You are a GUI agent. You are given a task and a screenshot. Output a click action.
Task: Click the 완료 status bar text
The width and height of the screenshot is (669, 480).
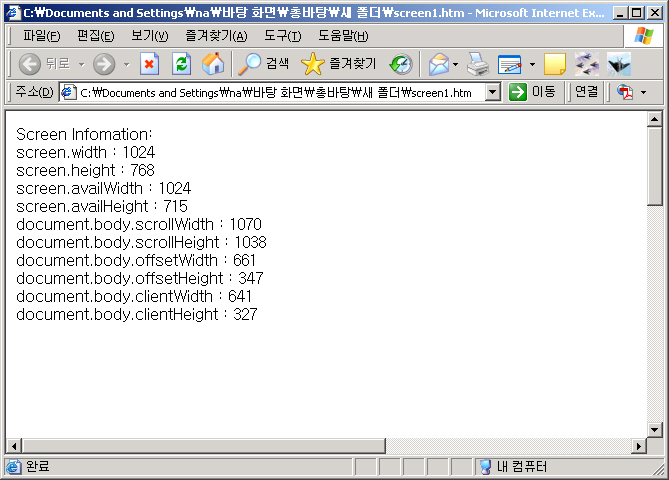click(x=38, y=466)
